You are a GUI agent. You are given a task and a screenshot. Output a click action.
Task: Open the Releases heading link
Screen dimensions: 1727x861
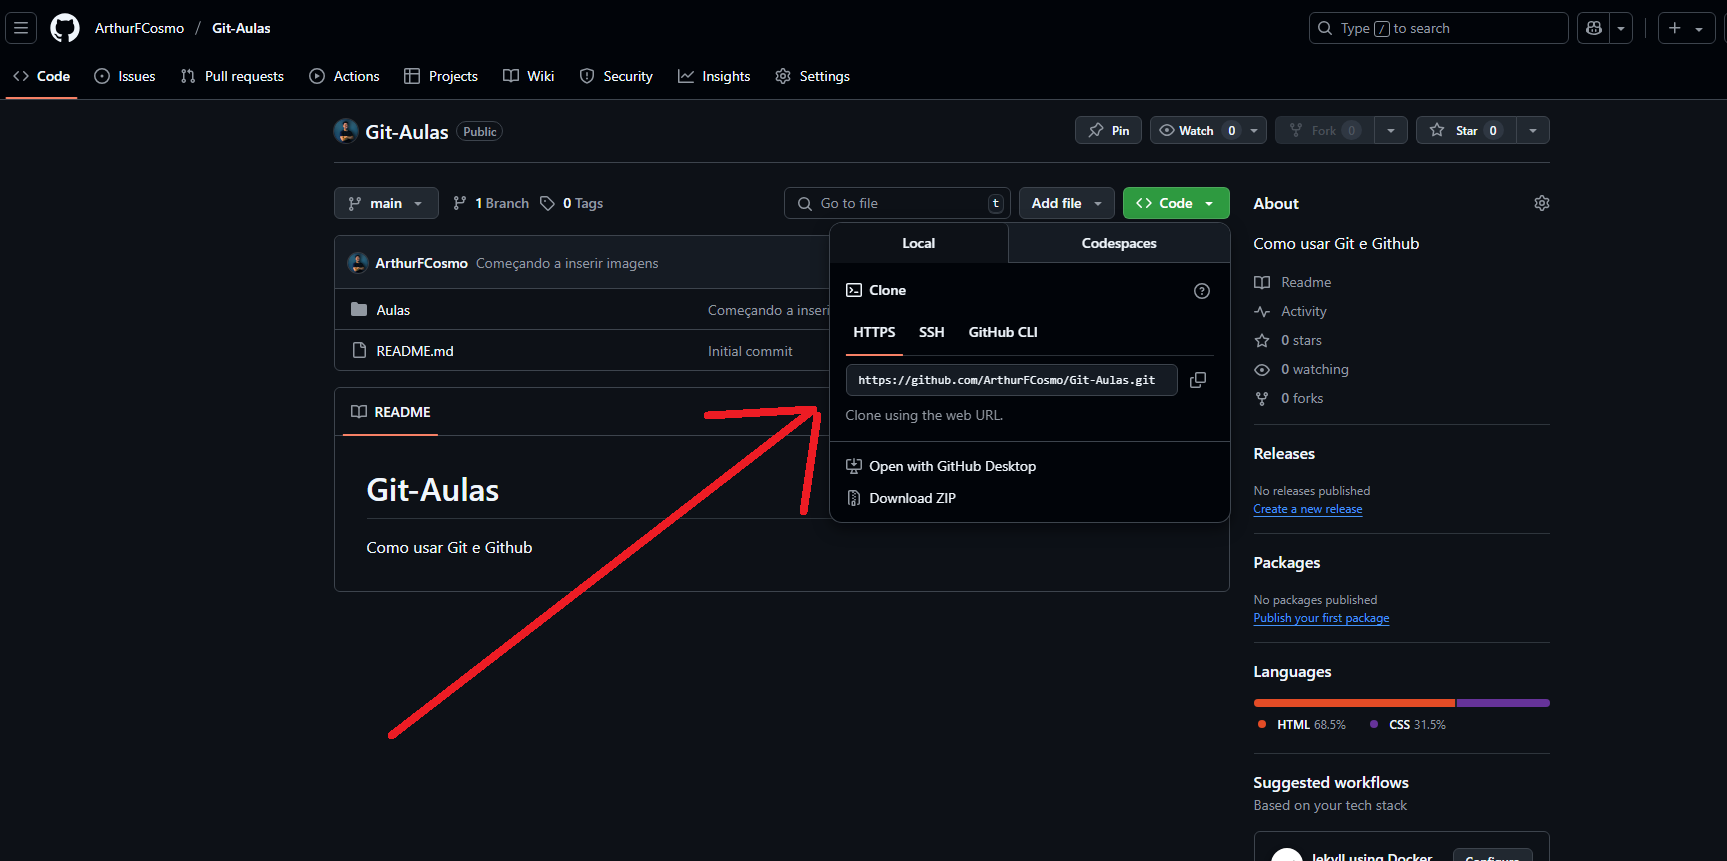[1284, 453]
